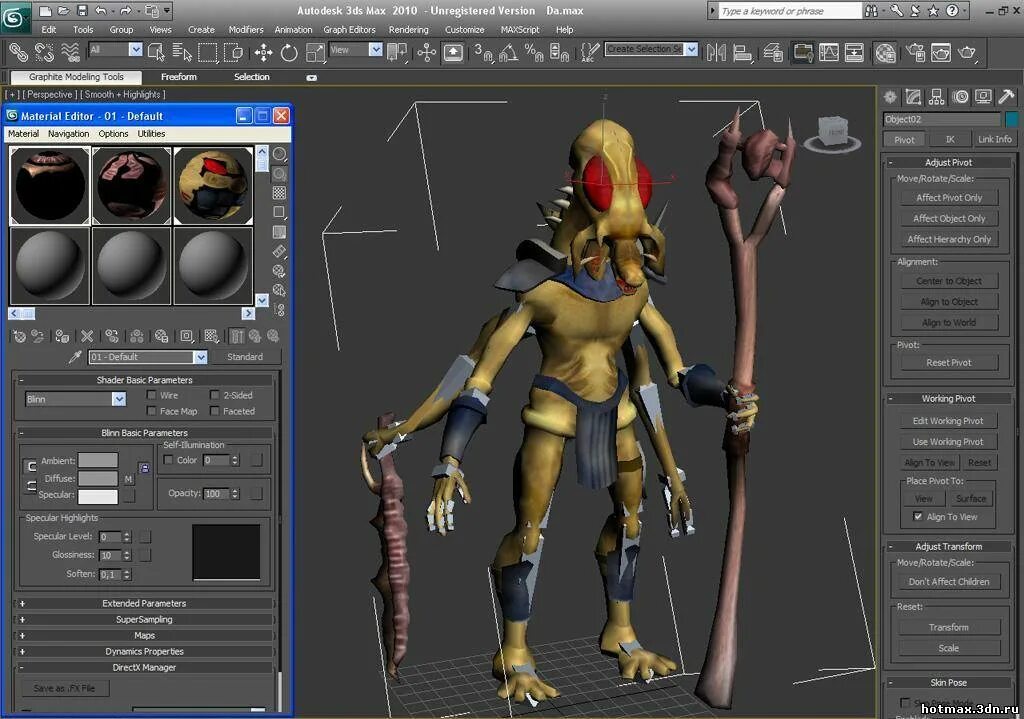Open the Rendering menu
This screenshot has width=1024, height=719.
point(408,29)
